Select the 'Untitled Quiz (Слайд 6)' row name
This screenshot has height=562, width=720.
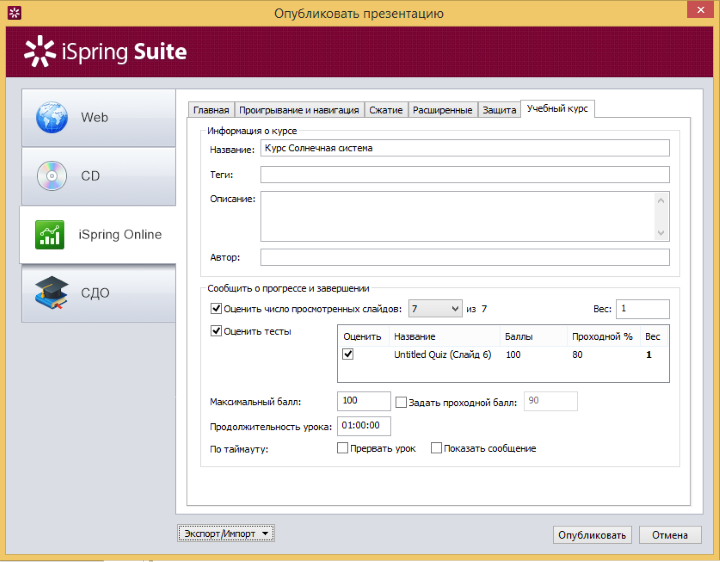pyautogui.click(x=443, y=354)
